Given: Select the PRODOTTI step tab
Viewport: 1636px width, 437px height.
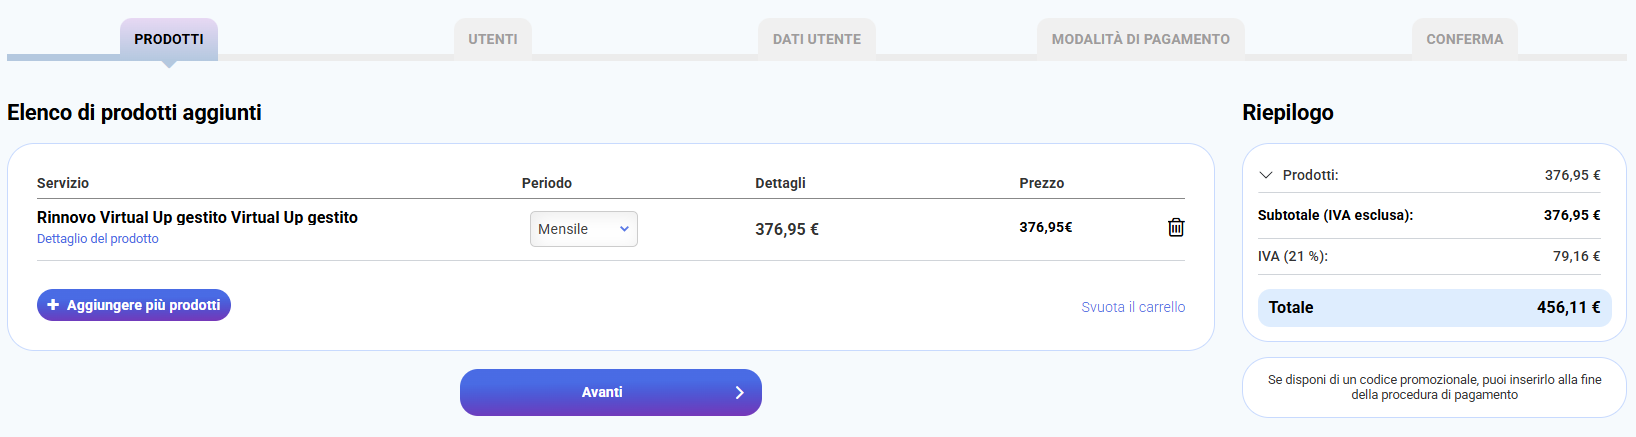Looking at the screenshot, I should click(169, 39).
